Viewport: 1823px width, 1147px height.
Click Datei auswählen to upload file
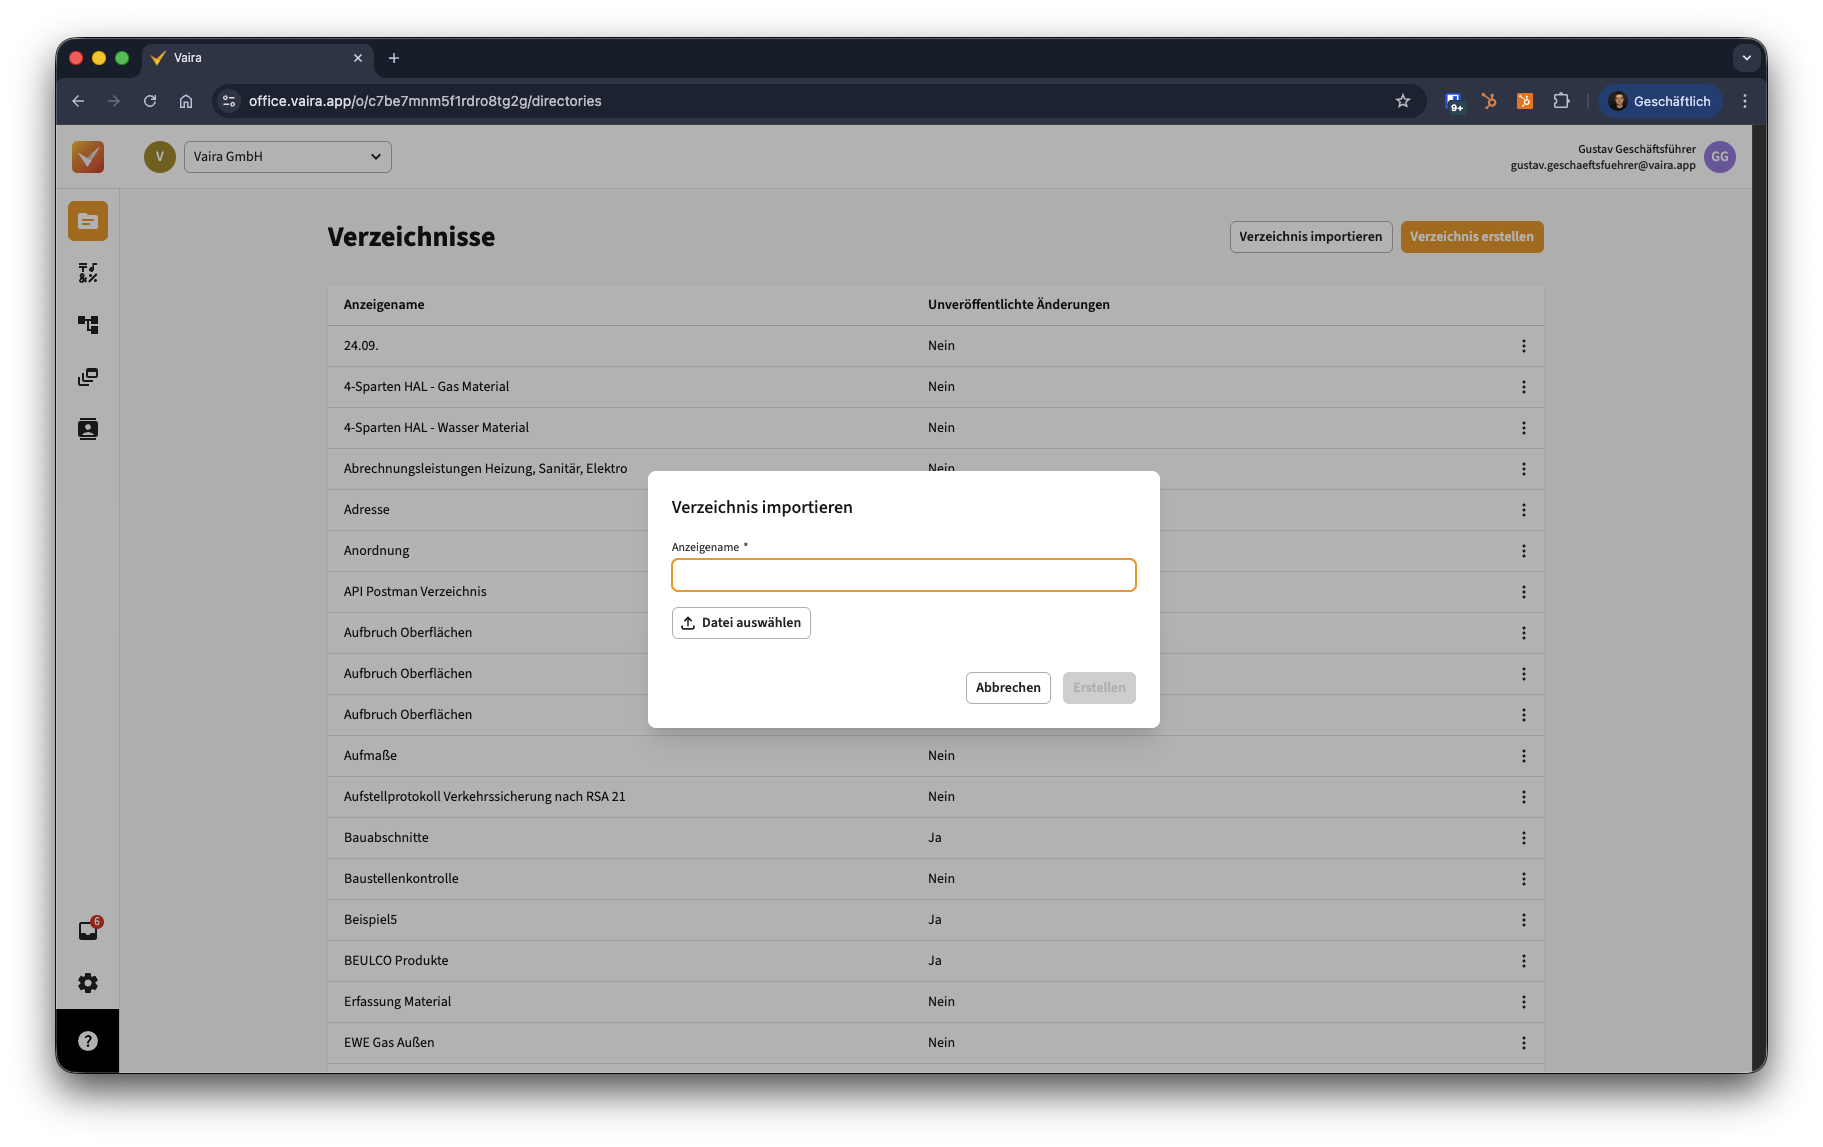pos(741,623)
